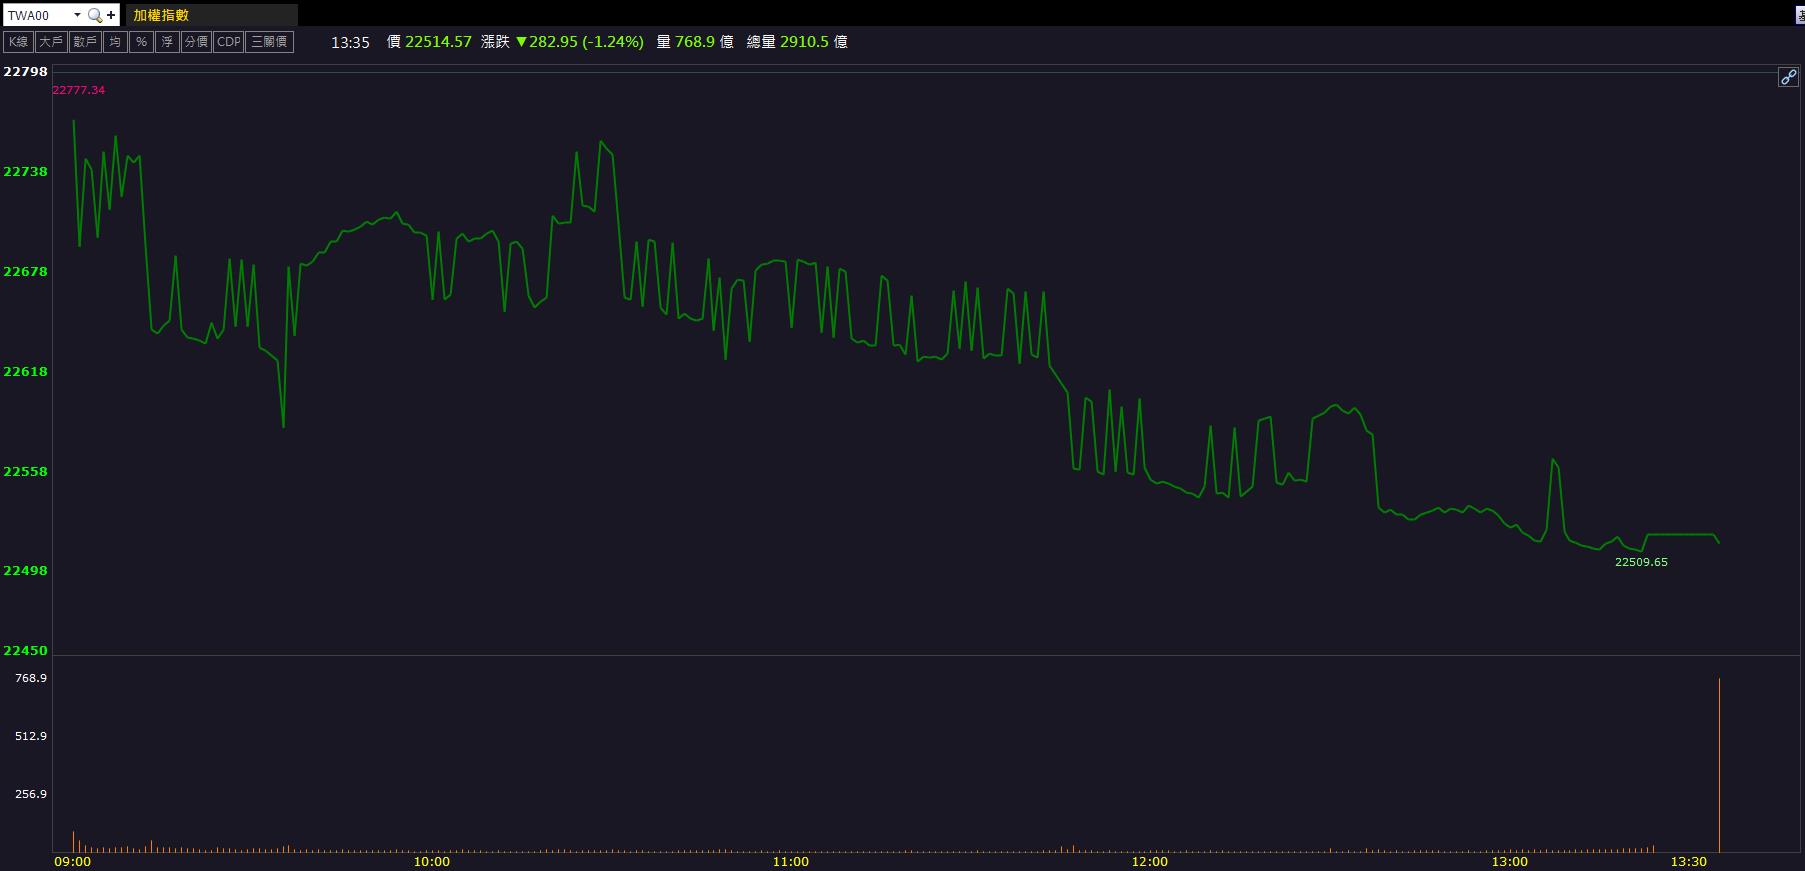
Task: Click the current price 22514.57
Action: click(438, 42)
